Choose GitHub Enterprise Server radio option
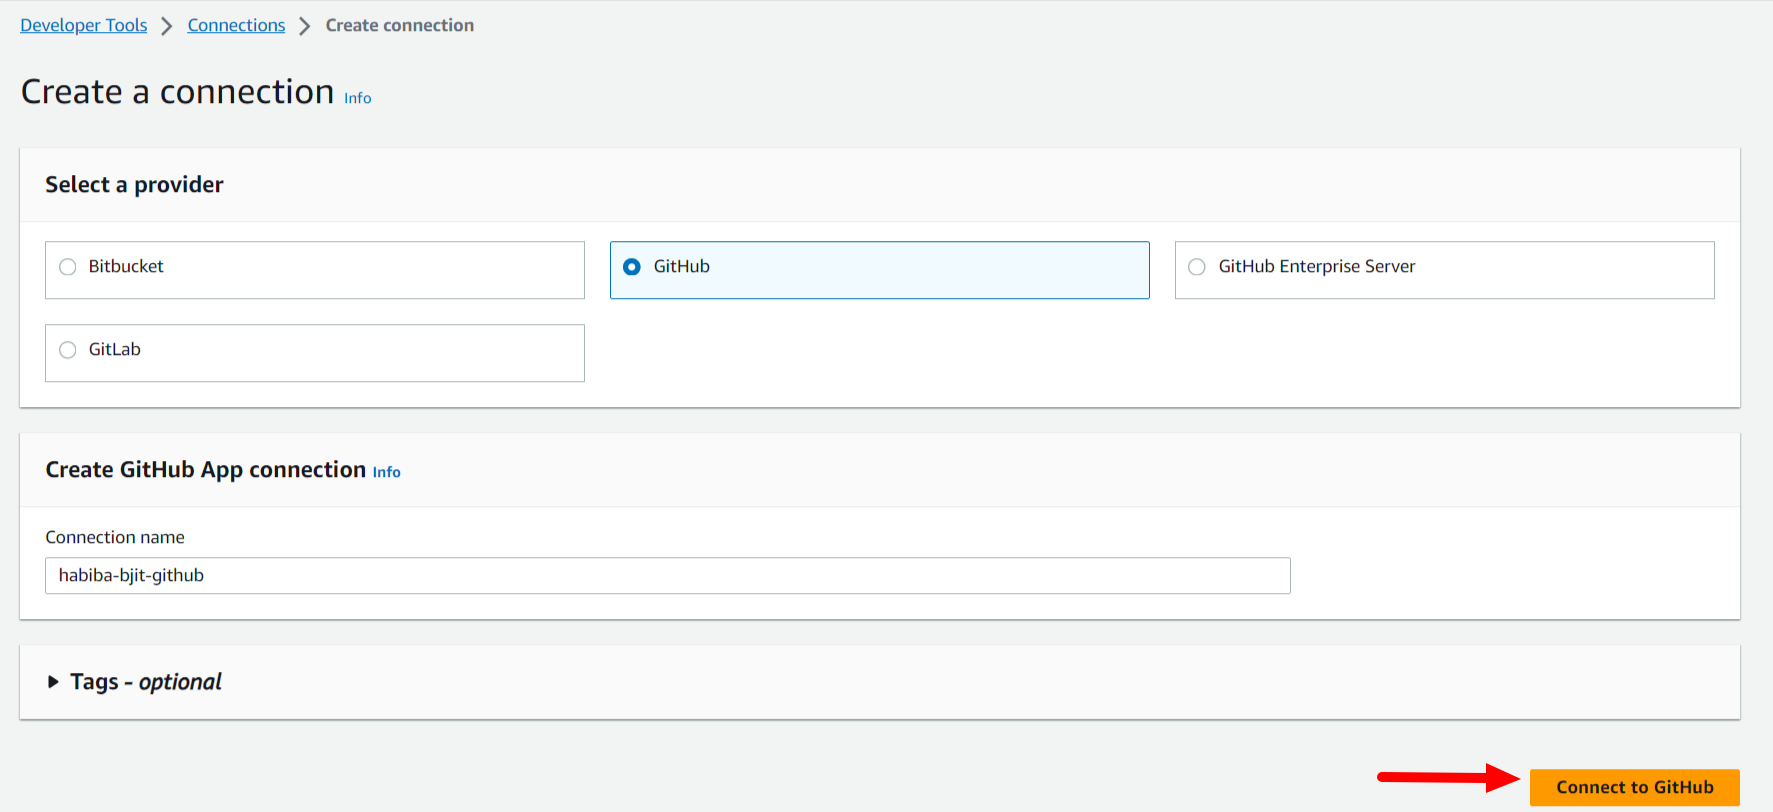Screen dimensions: 1773x812 pos(1197,267)
